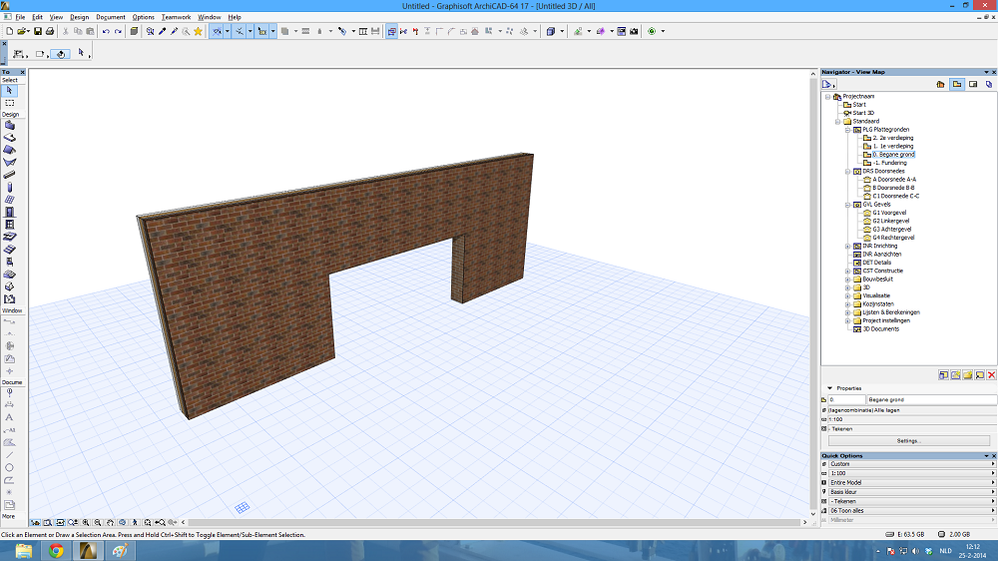Click the red X delete icon in Navigator
998x561 pixels.
pyautogui.click(x=991, y=375)
